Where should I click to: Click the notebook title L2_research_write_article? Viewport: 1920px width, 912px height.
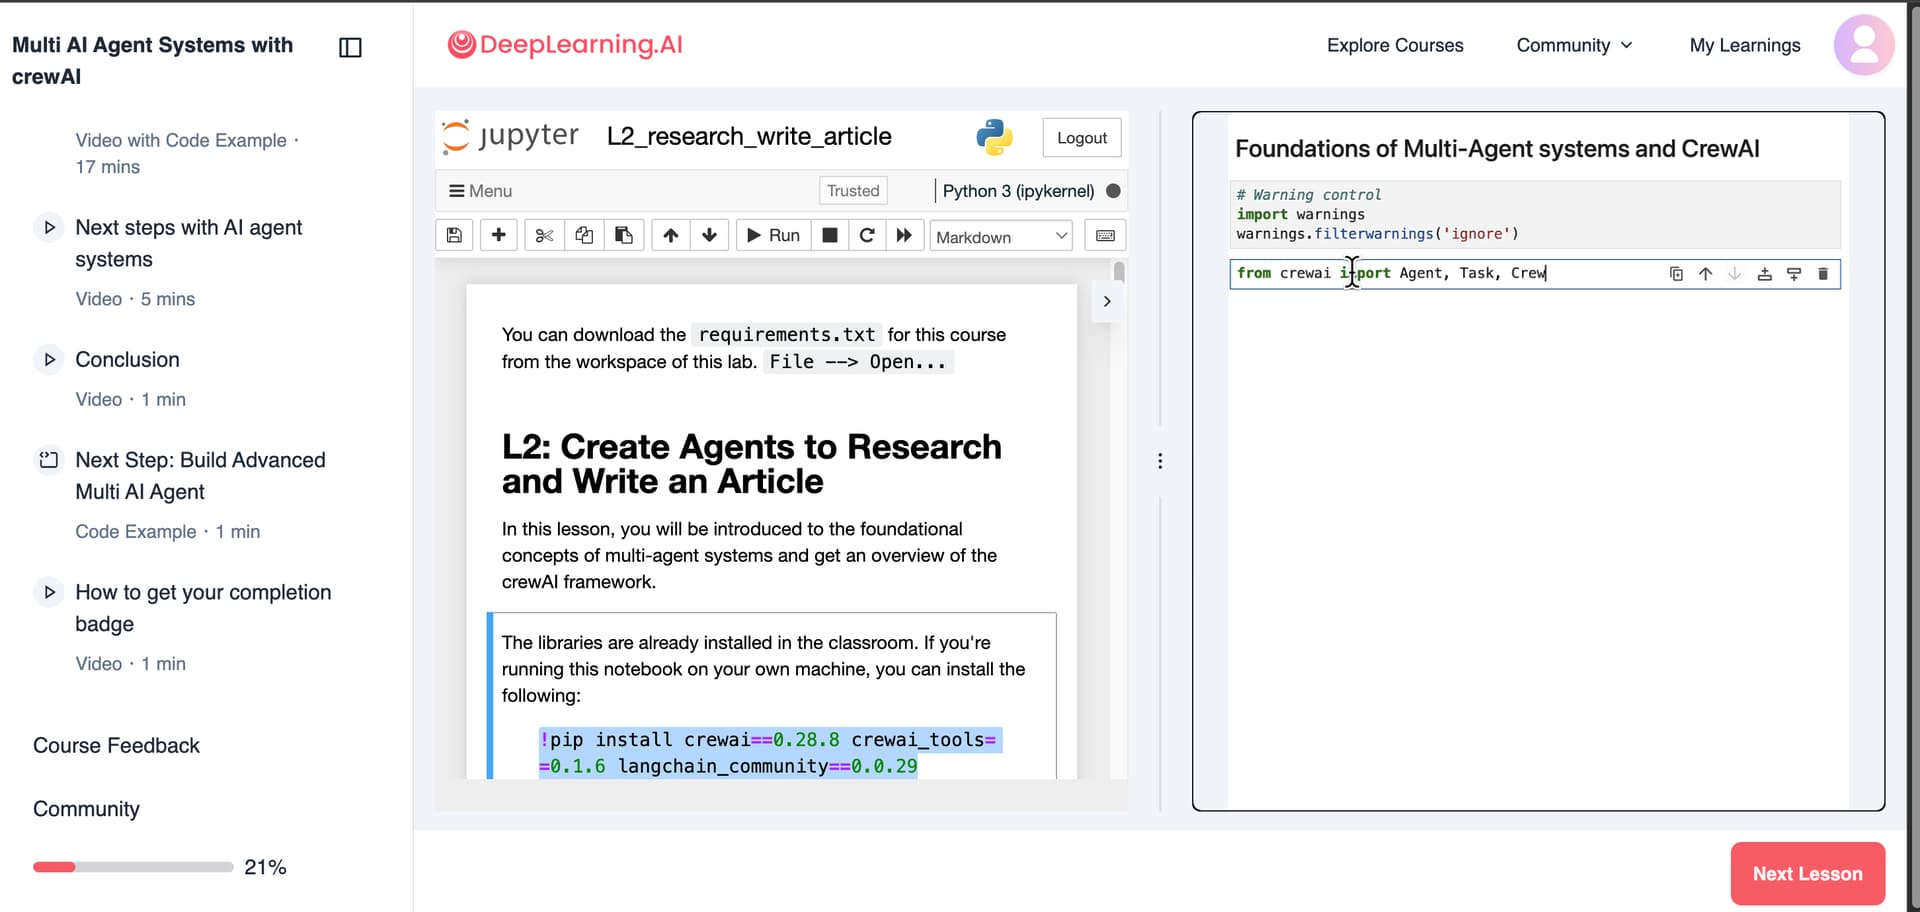(749, 136)
